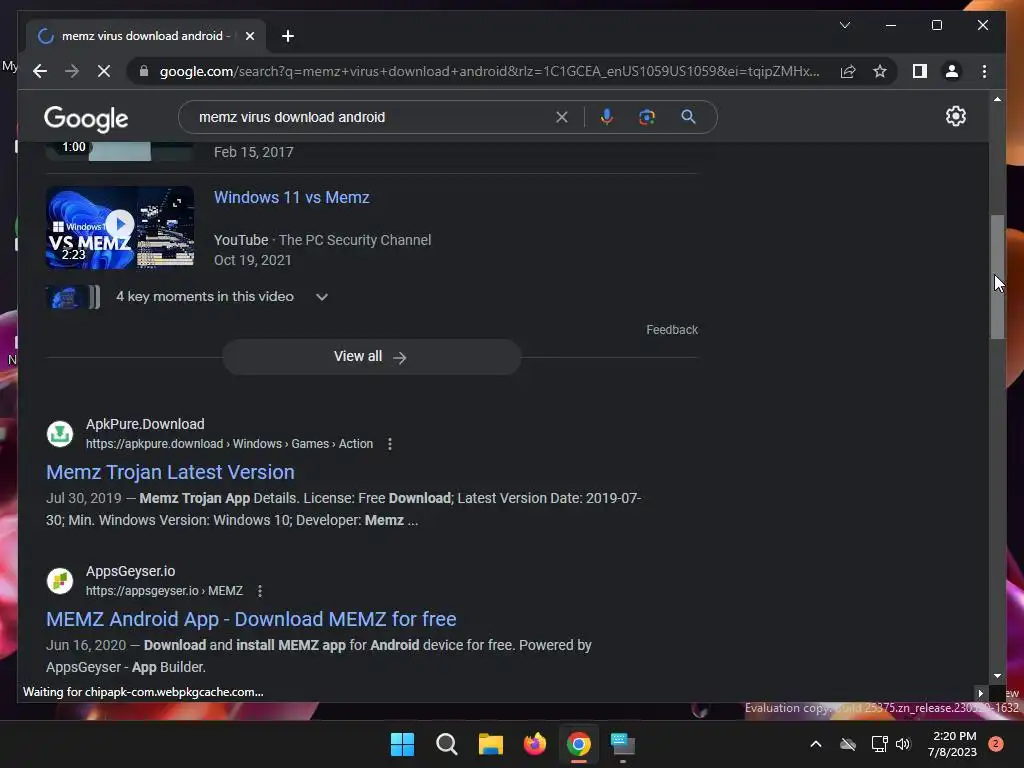
Task: Open File Explorer from the taskbar
Action: click(x=490, y=744)
